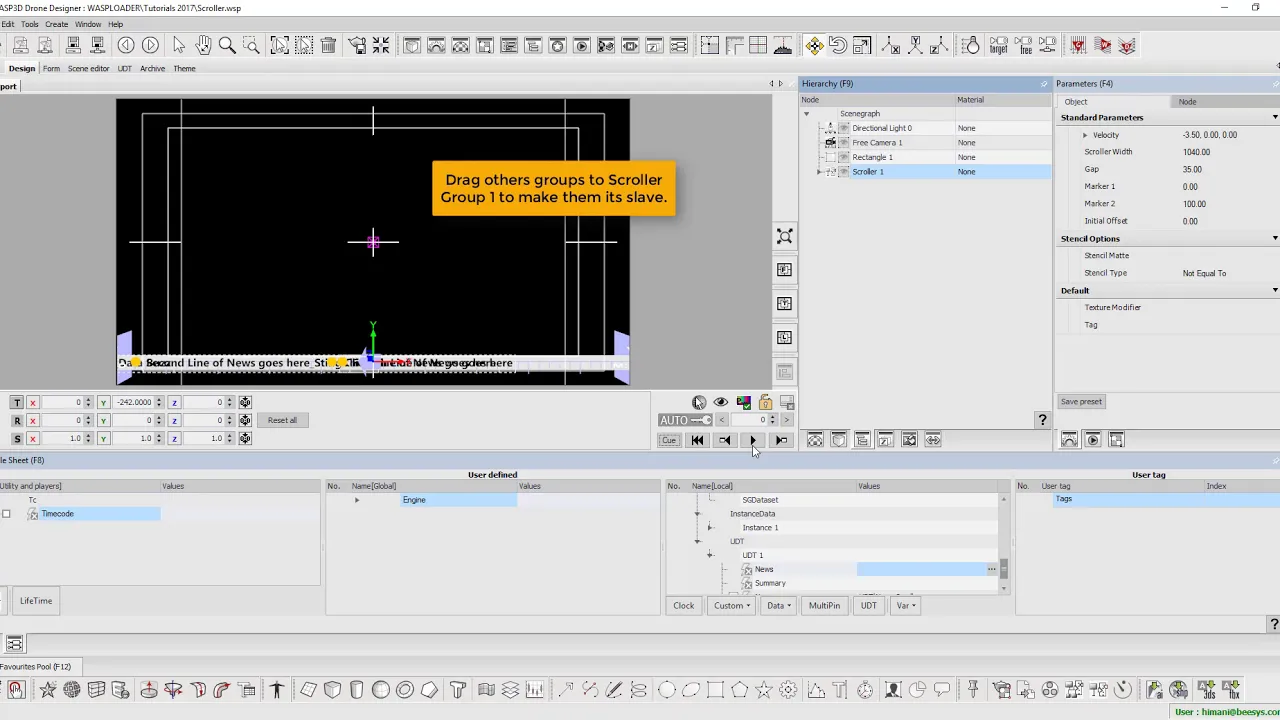Click the previous circle arrow toolbar icon

coord(126,45)
